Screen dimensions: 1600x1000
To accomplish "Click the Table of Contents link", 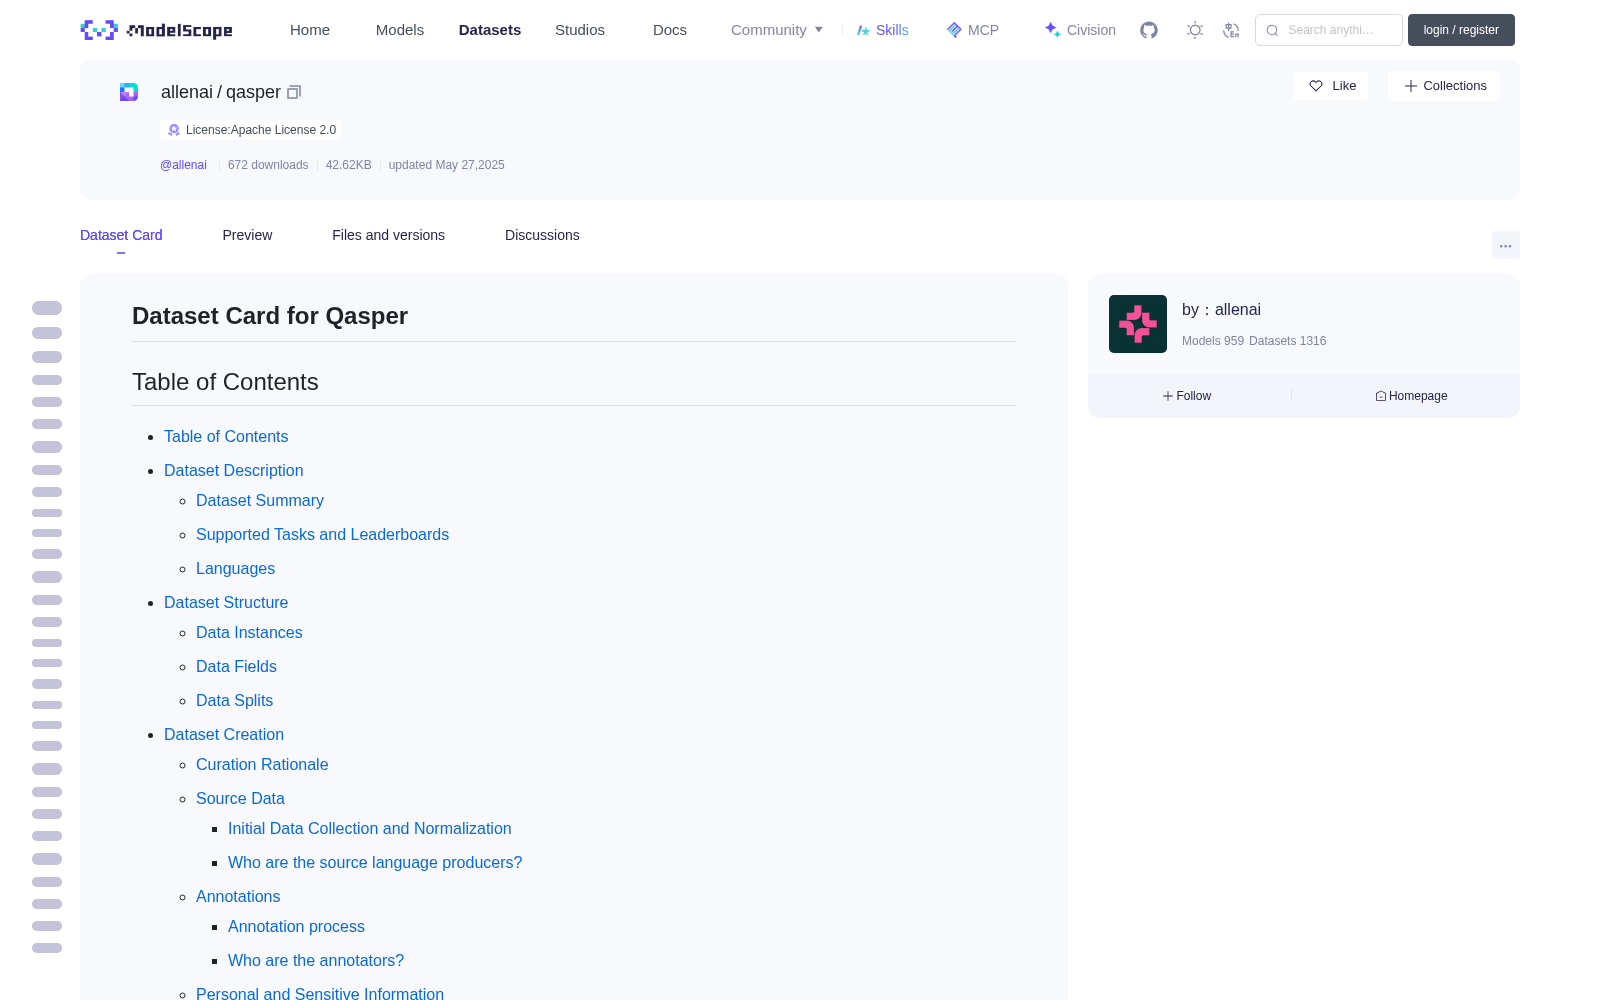I will coord(226,436).
